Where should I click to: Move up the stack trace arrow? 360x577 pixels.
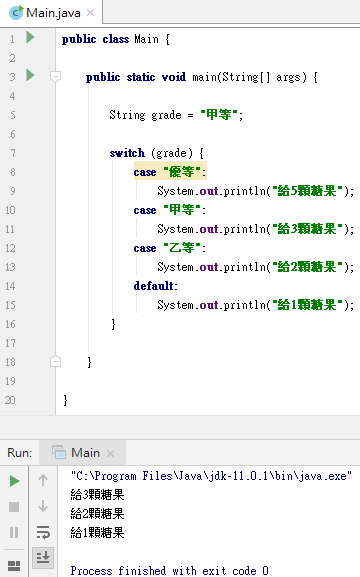point(43,480)
